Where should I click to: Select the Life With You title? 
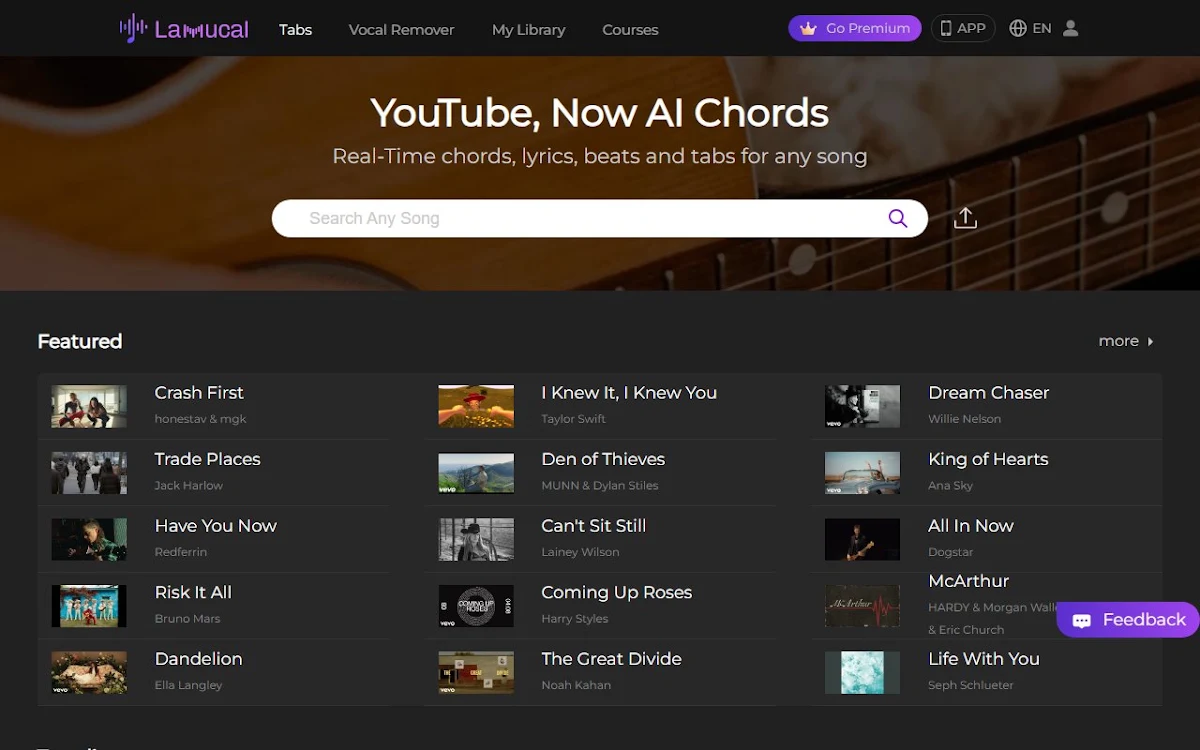click(984, 659)
